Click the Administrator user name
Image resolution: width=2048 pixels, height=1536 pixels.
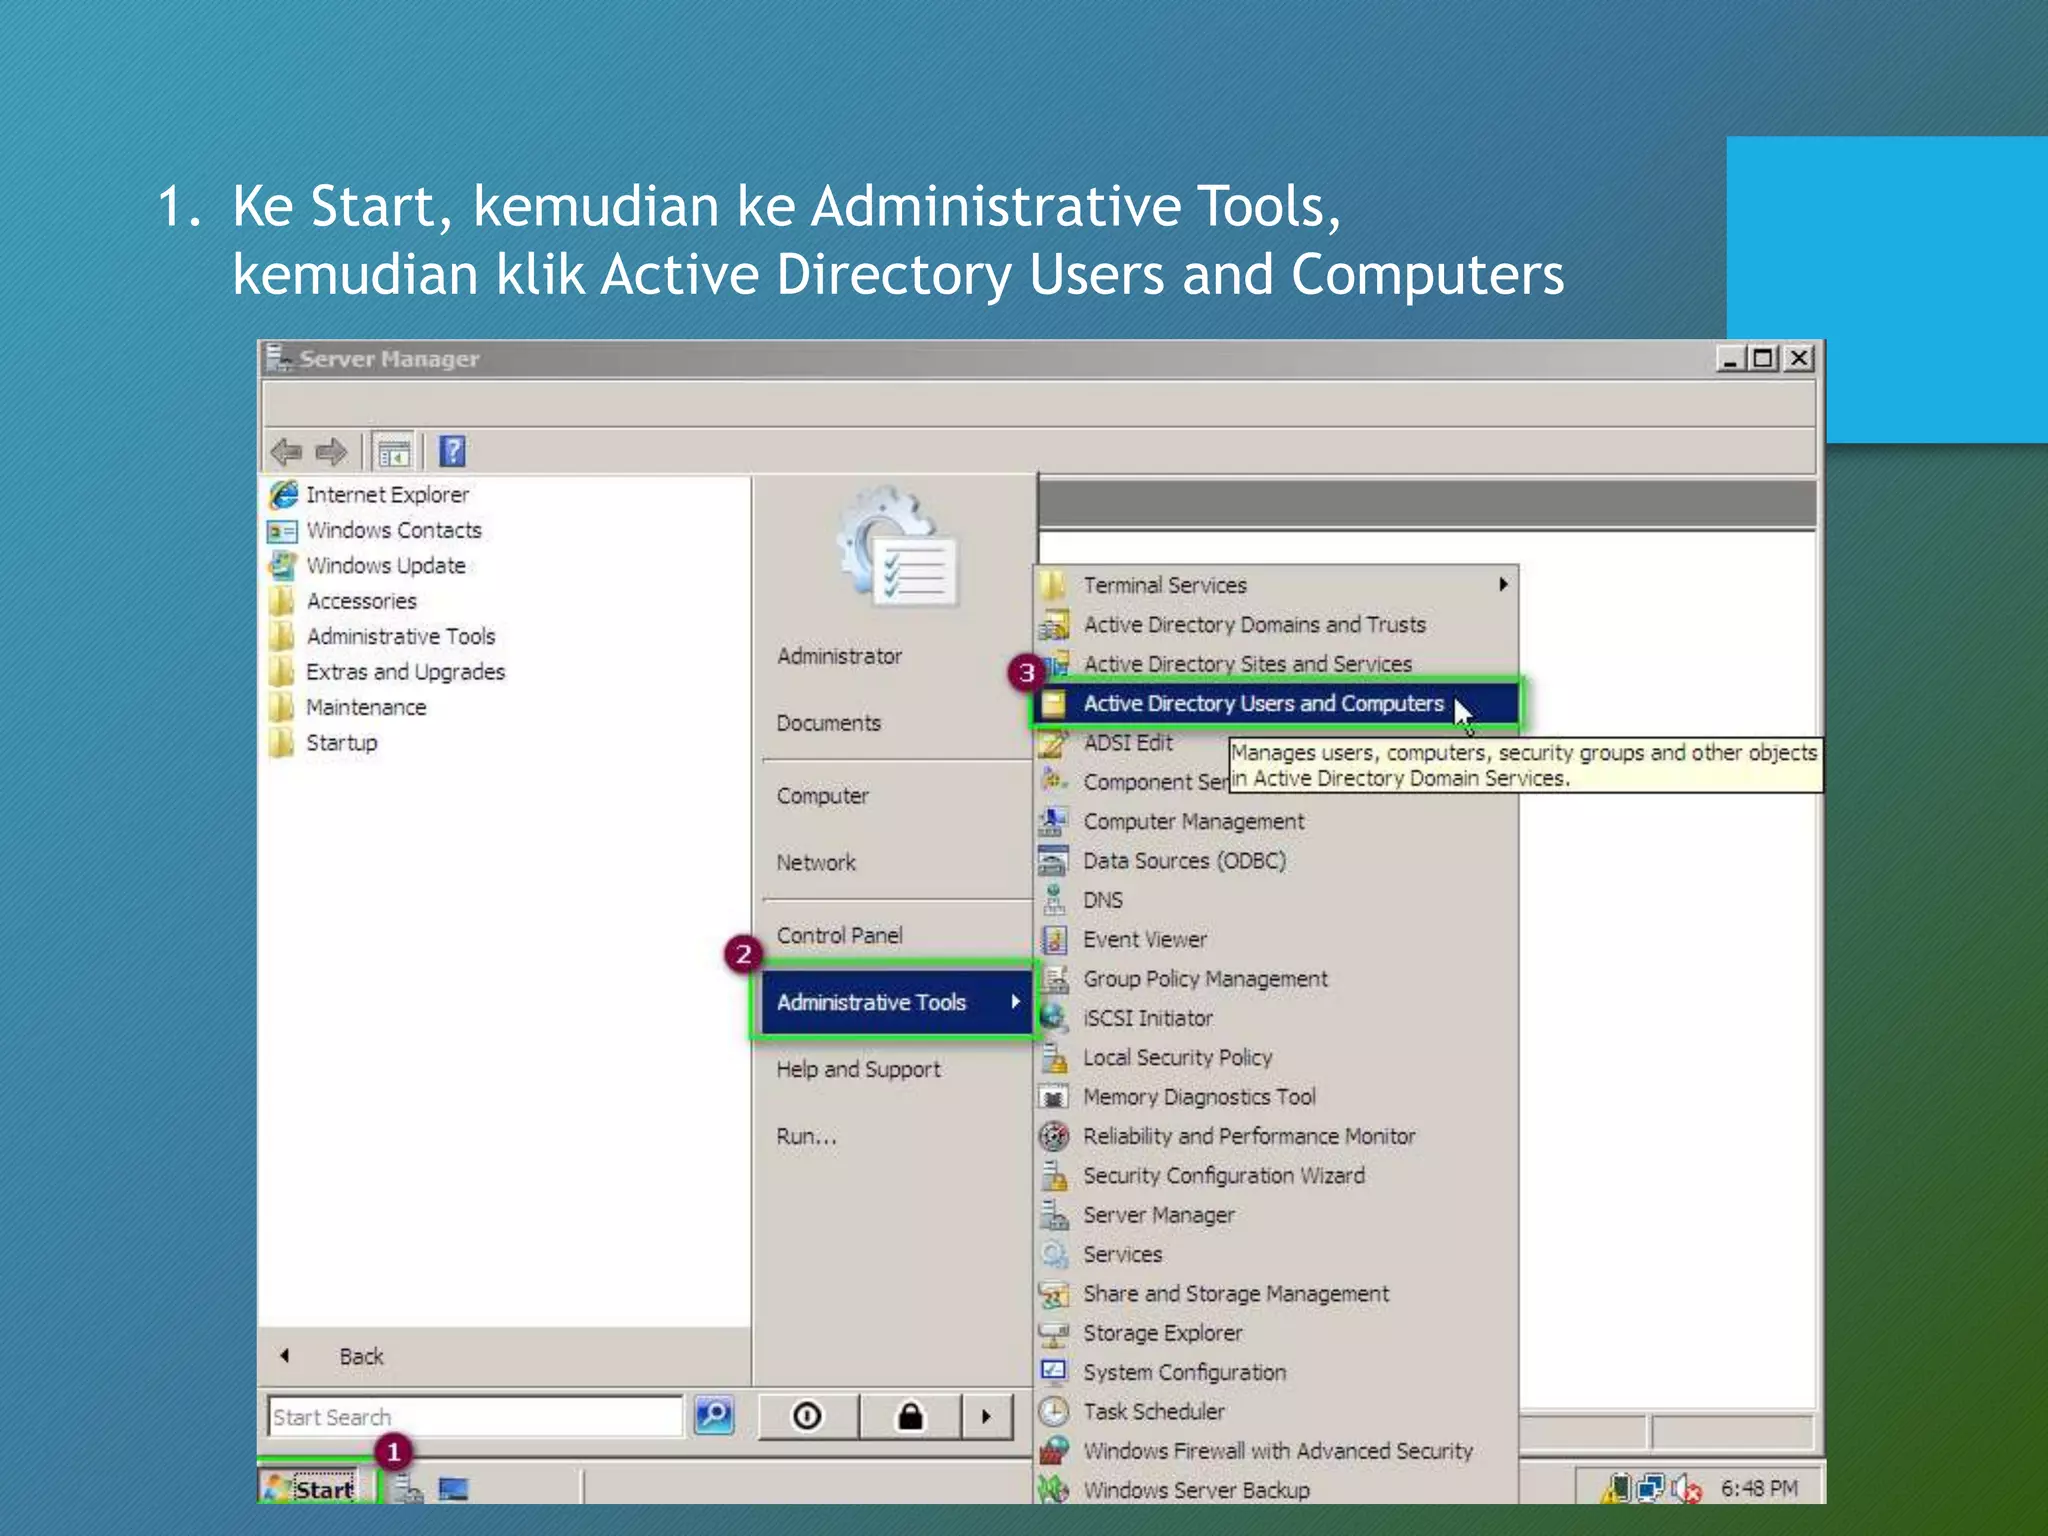[x=840, y=656]
